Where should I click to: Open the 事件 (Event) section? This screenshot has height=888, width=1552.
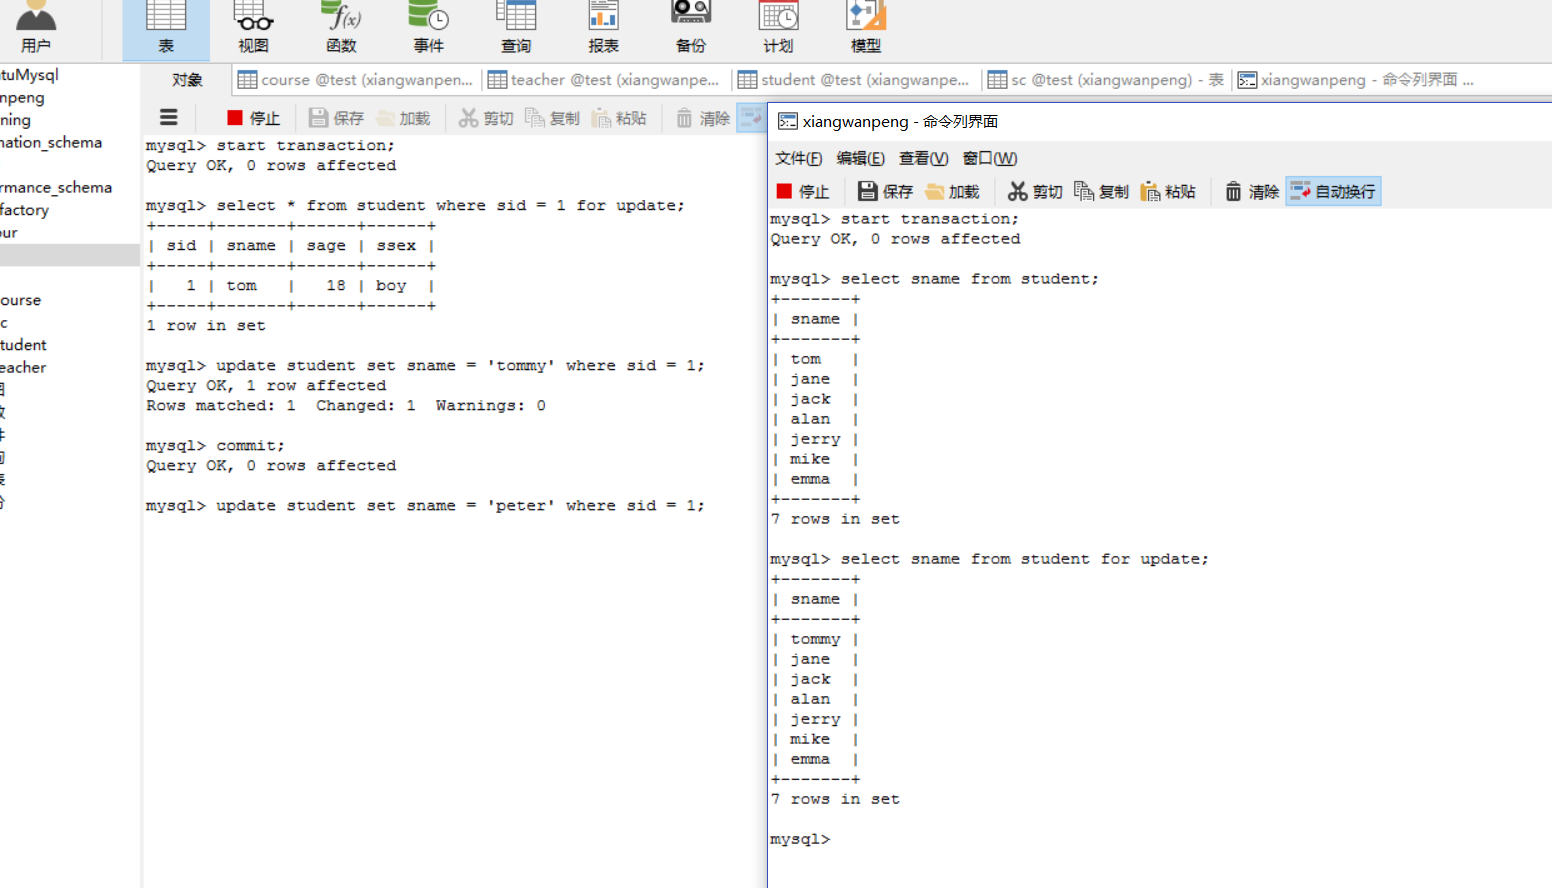pyautogui.click(x=429, y=29)
